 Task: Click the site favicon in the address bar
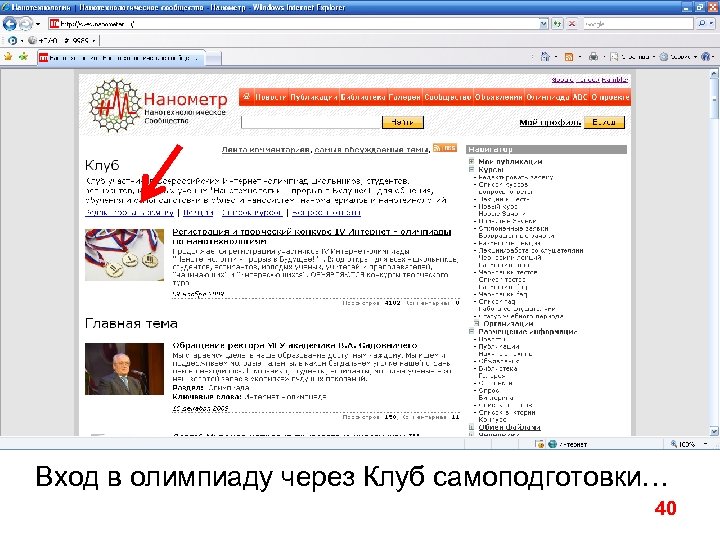(54, 23)
